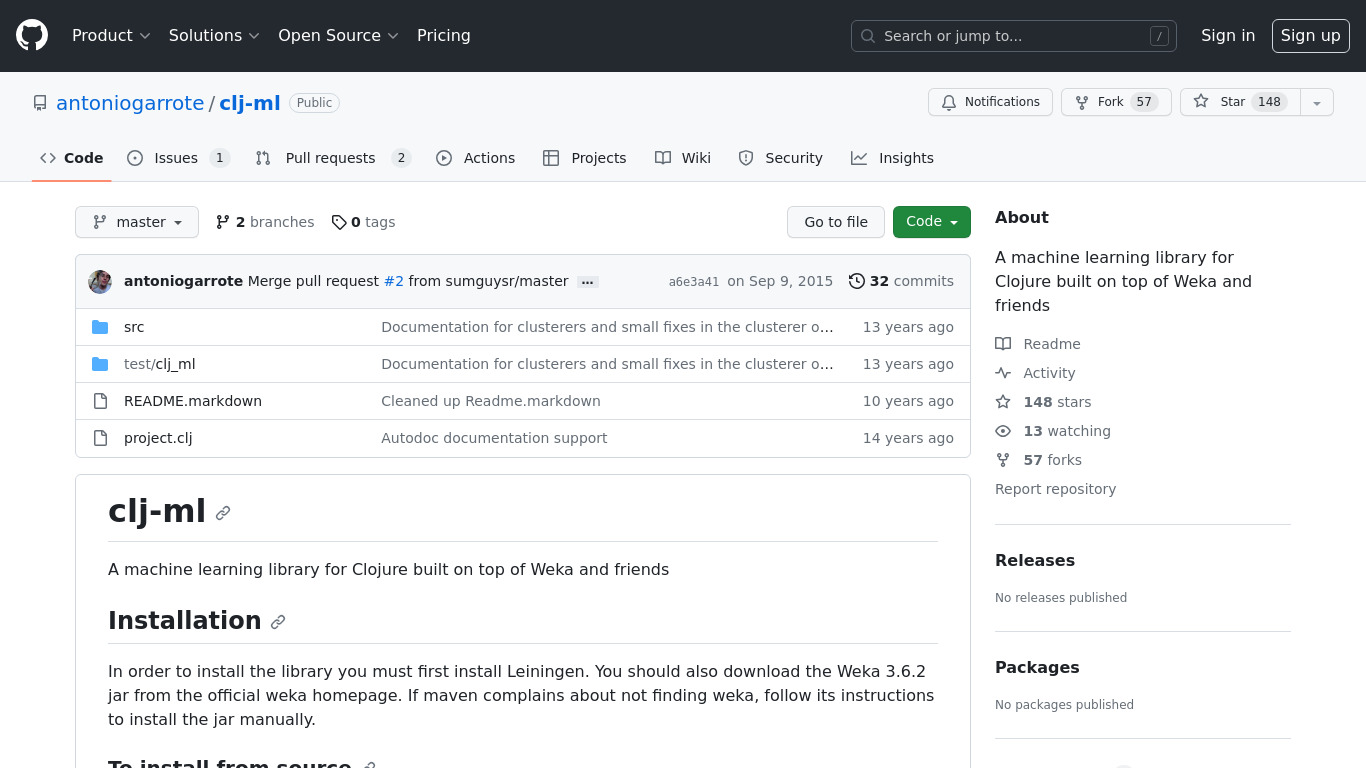Click anchor link icon beside clj-ml heading
This screenshot has height=768, width=1366.
tap(223, 513)
